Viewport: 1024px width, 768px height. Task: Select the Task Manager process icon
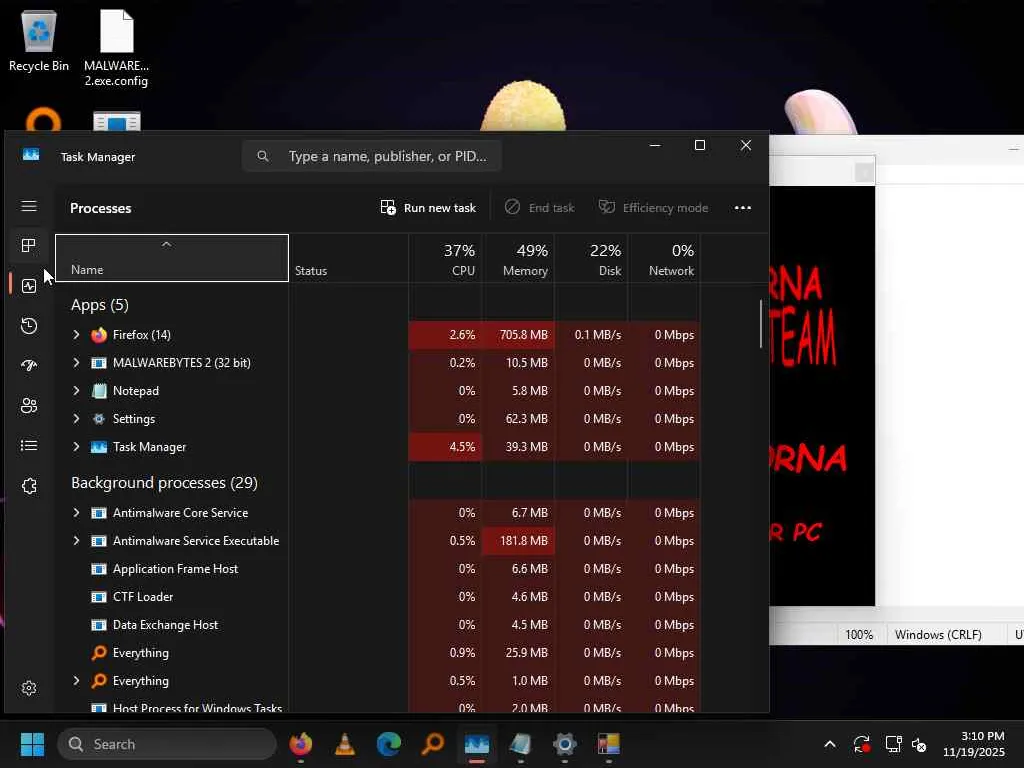(99, 447)
